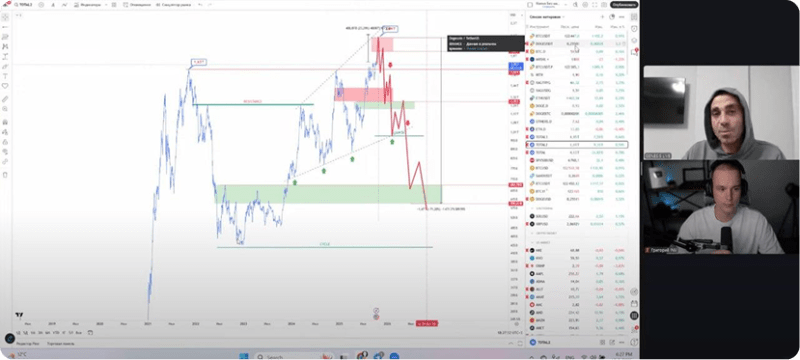The image size is (800, 360).
Task: Select BTCUSDT first row in watchlist
Action: click(x=578, y=36)
